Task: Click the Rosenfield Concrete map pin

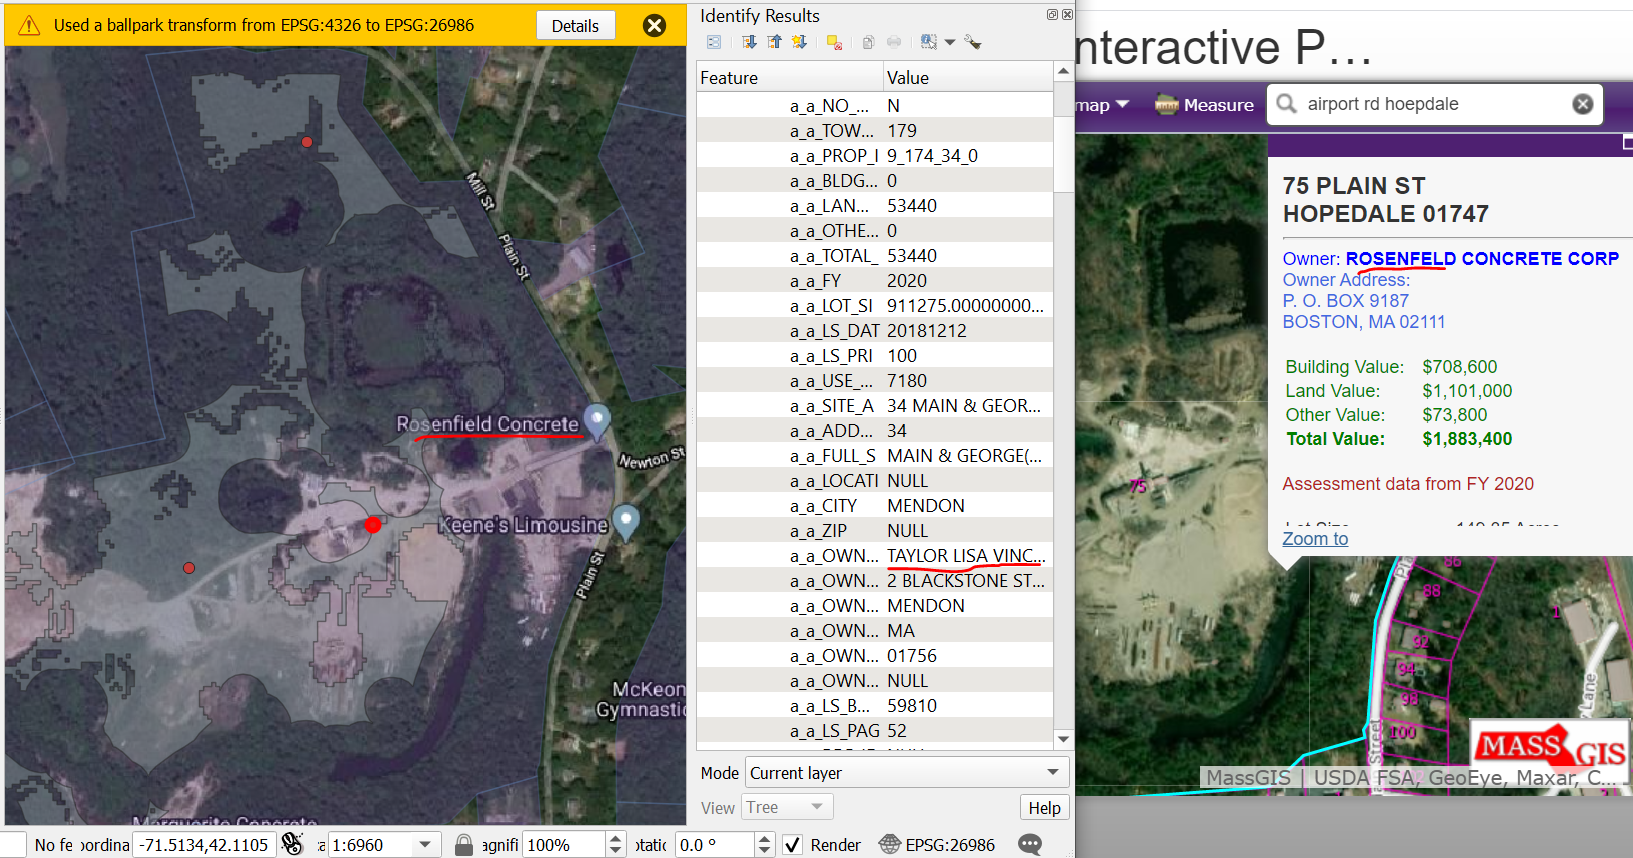Action: pos(597,420)
